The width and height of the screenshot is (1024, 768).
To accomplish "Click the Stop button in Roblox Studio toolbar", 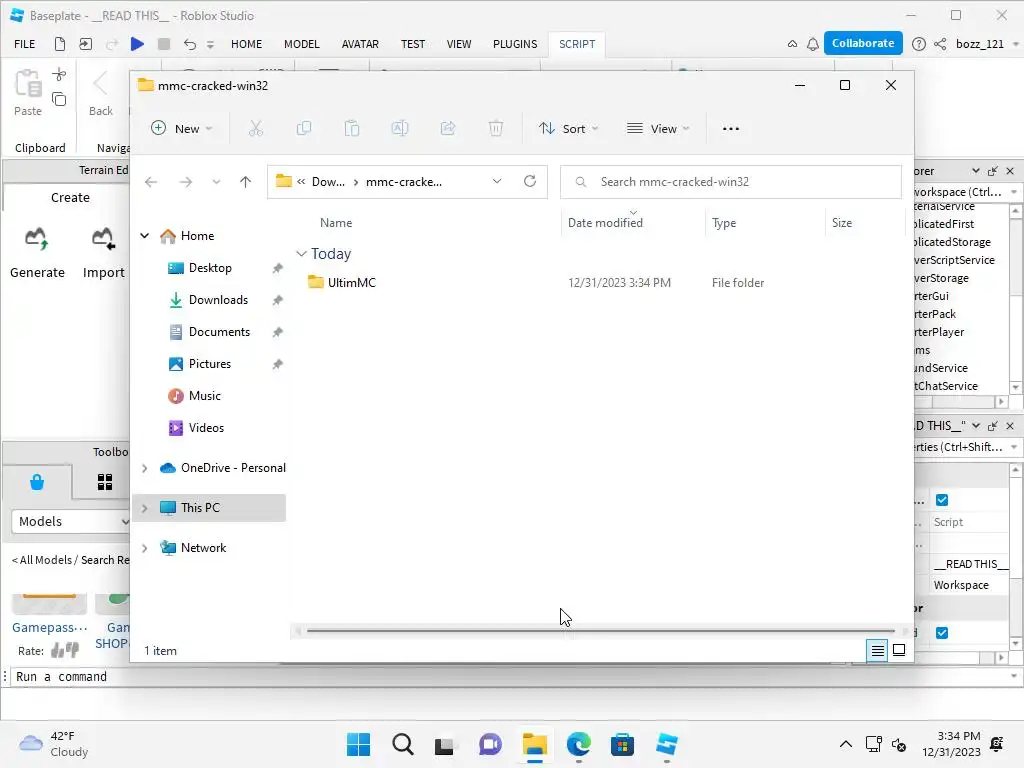I will [164, 44].
